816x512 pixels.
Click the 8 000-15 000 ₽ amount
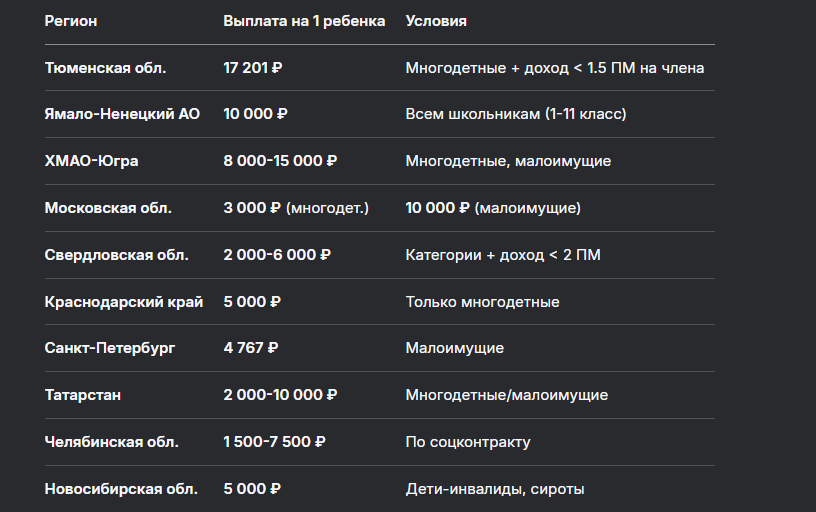click(280, 161)
